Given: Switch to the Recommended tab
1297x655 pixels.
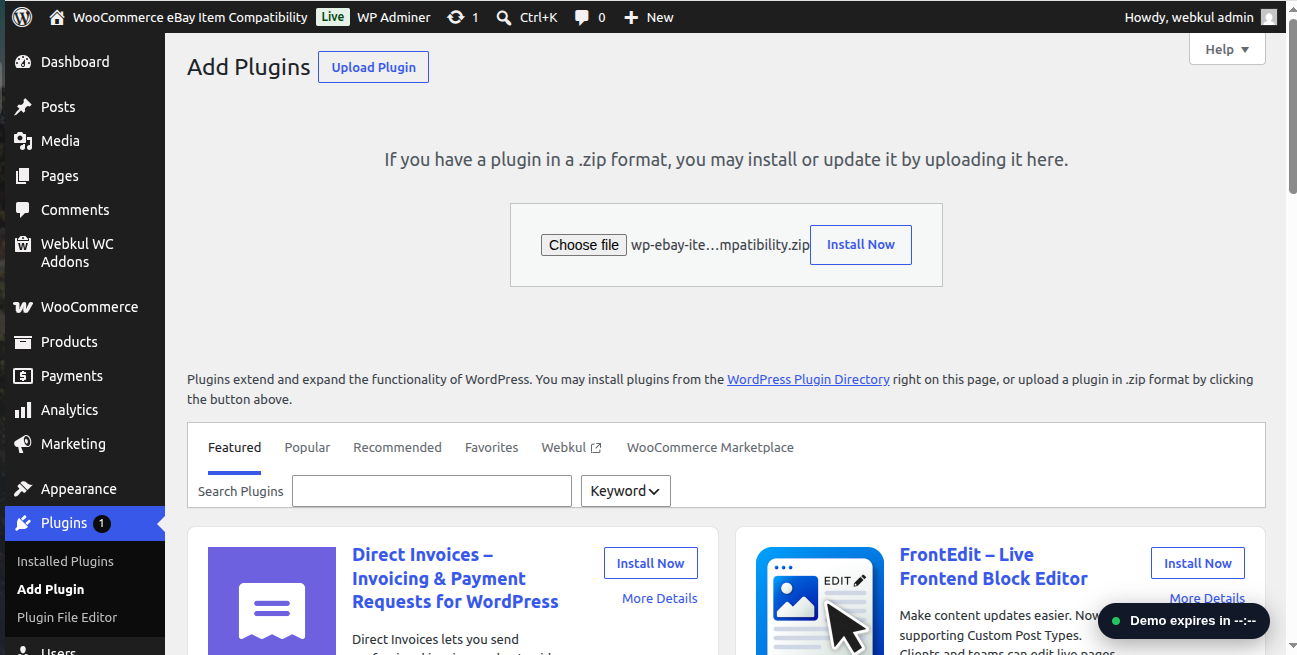Looking at the screenshot, I should tap(397, 447).
